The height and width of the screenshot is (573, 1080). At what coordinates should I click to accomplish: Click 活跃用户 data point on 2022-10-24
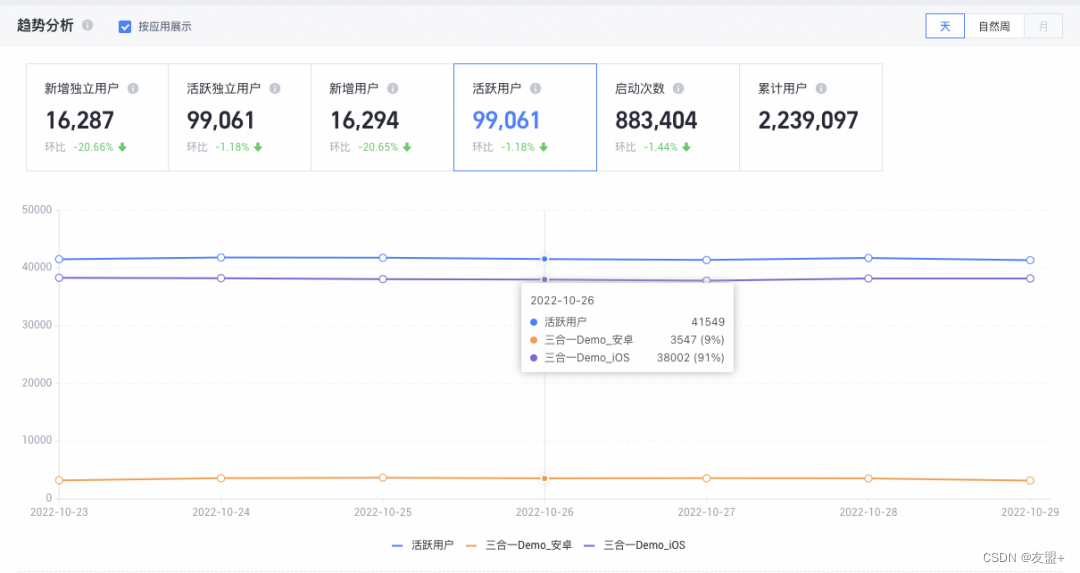[x=221, y=258]
